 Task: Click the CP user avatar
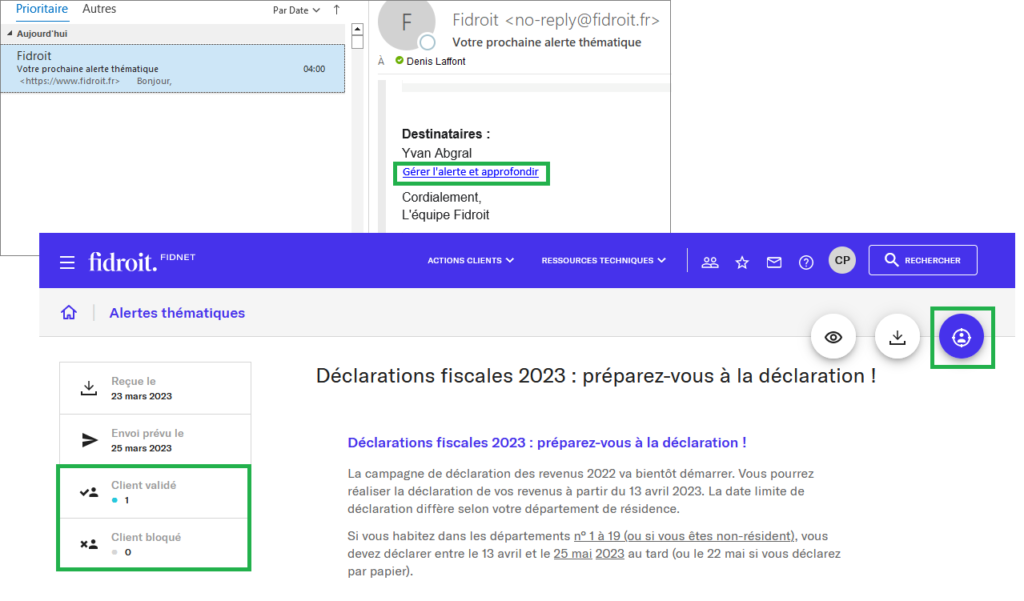click(x=842, y=260)
